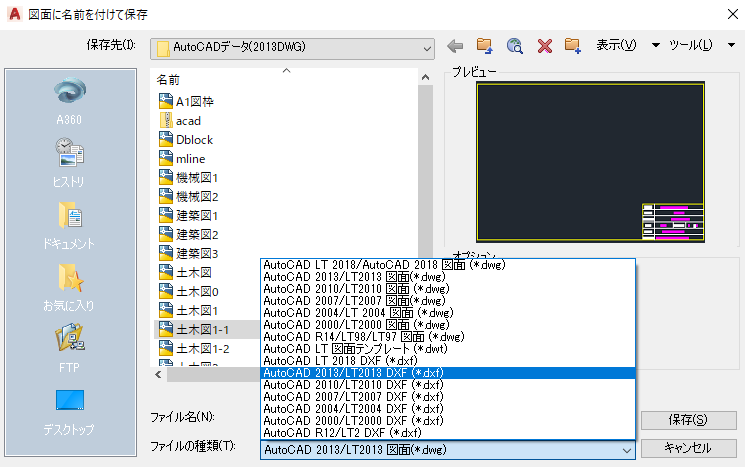Screen dimensions: 745x467
Task: Select file 建築図2
Action: pyautogui.click(x=189, y=234)
